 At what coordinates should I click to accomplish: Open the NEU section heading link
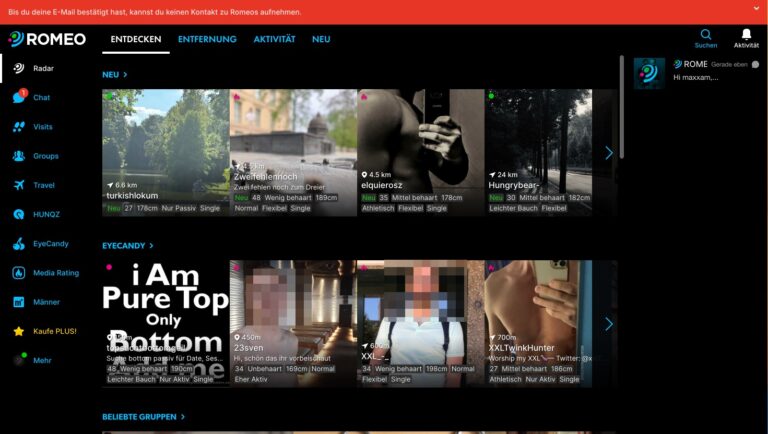pos(115,74)
